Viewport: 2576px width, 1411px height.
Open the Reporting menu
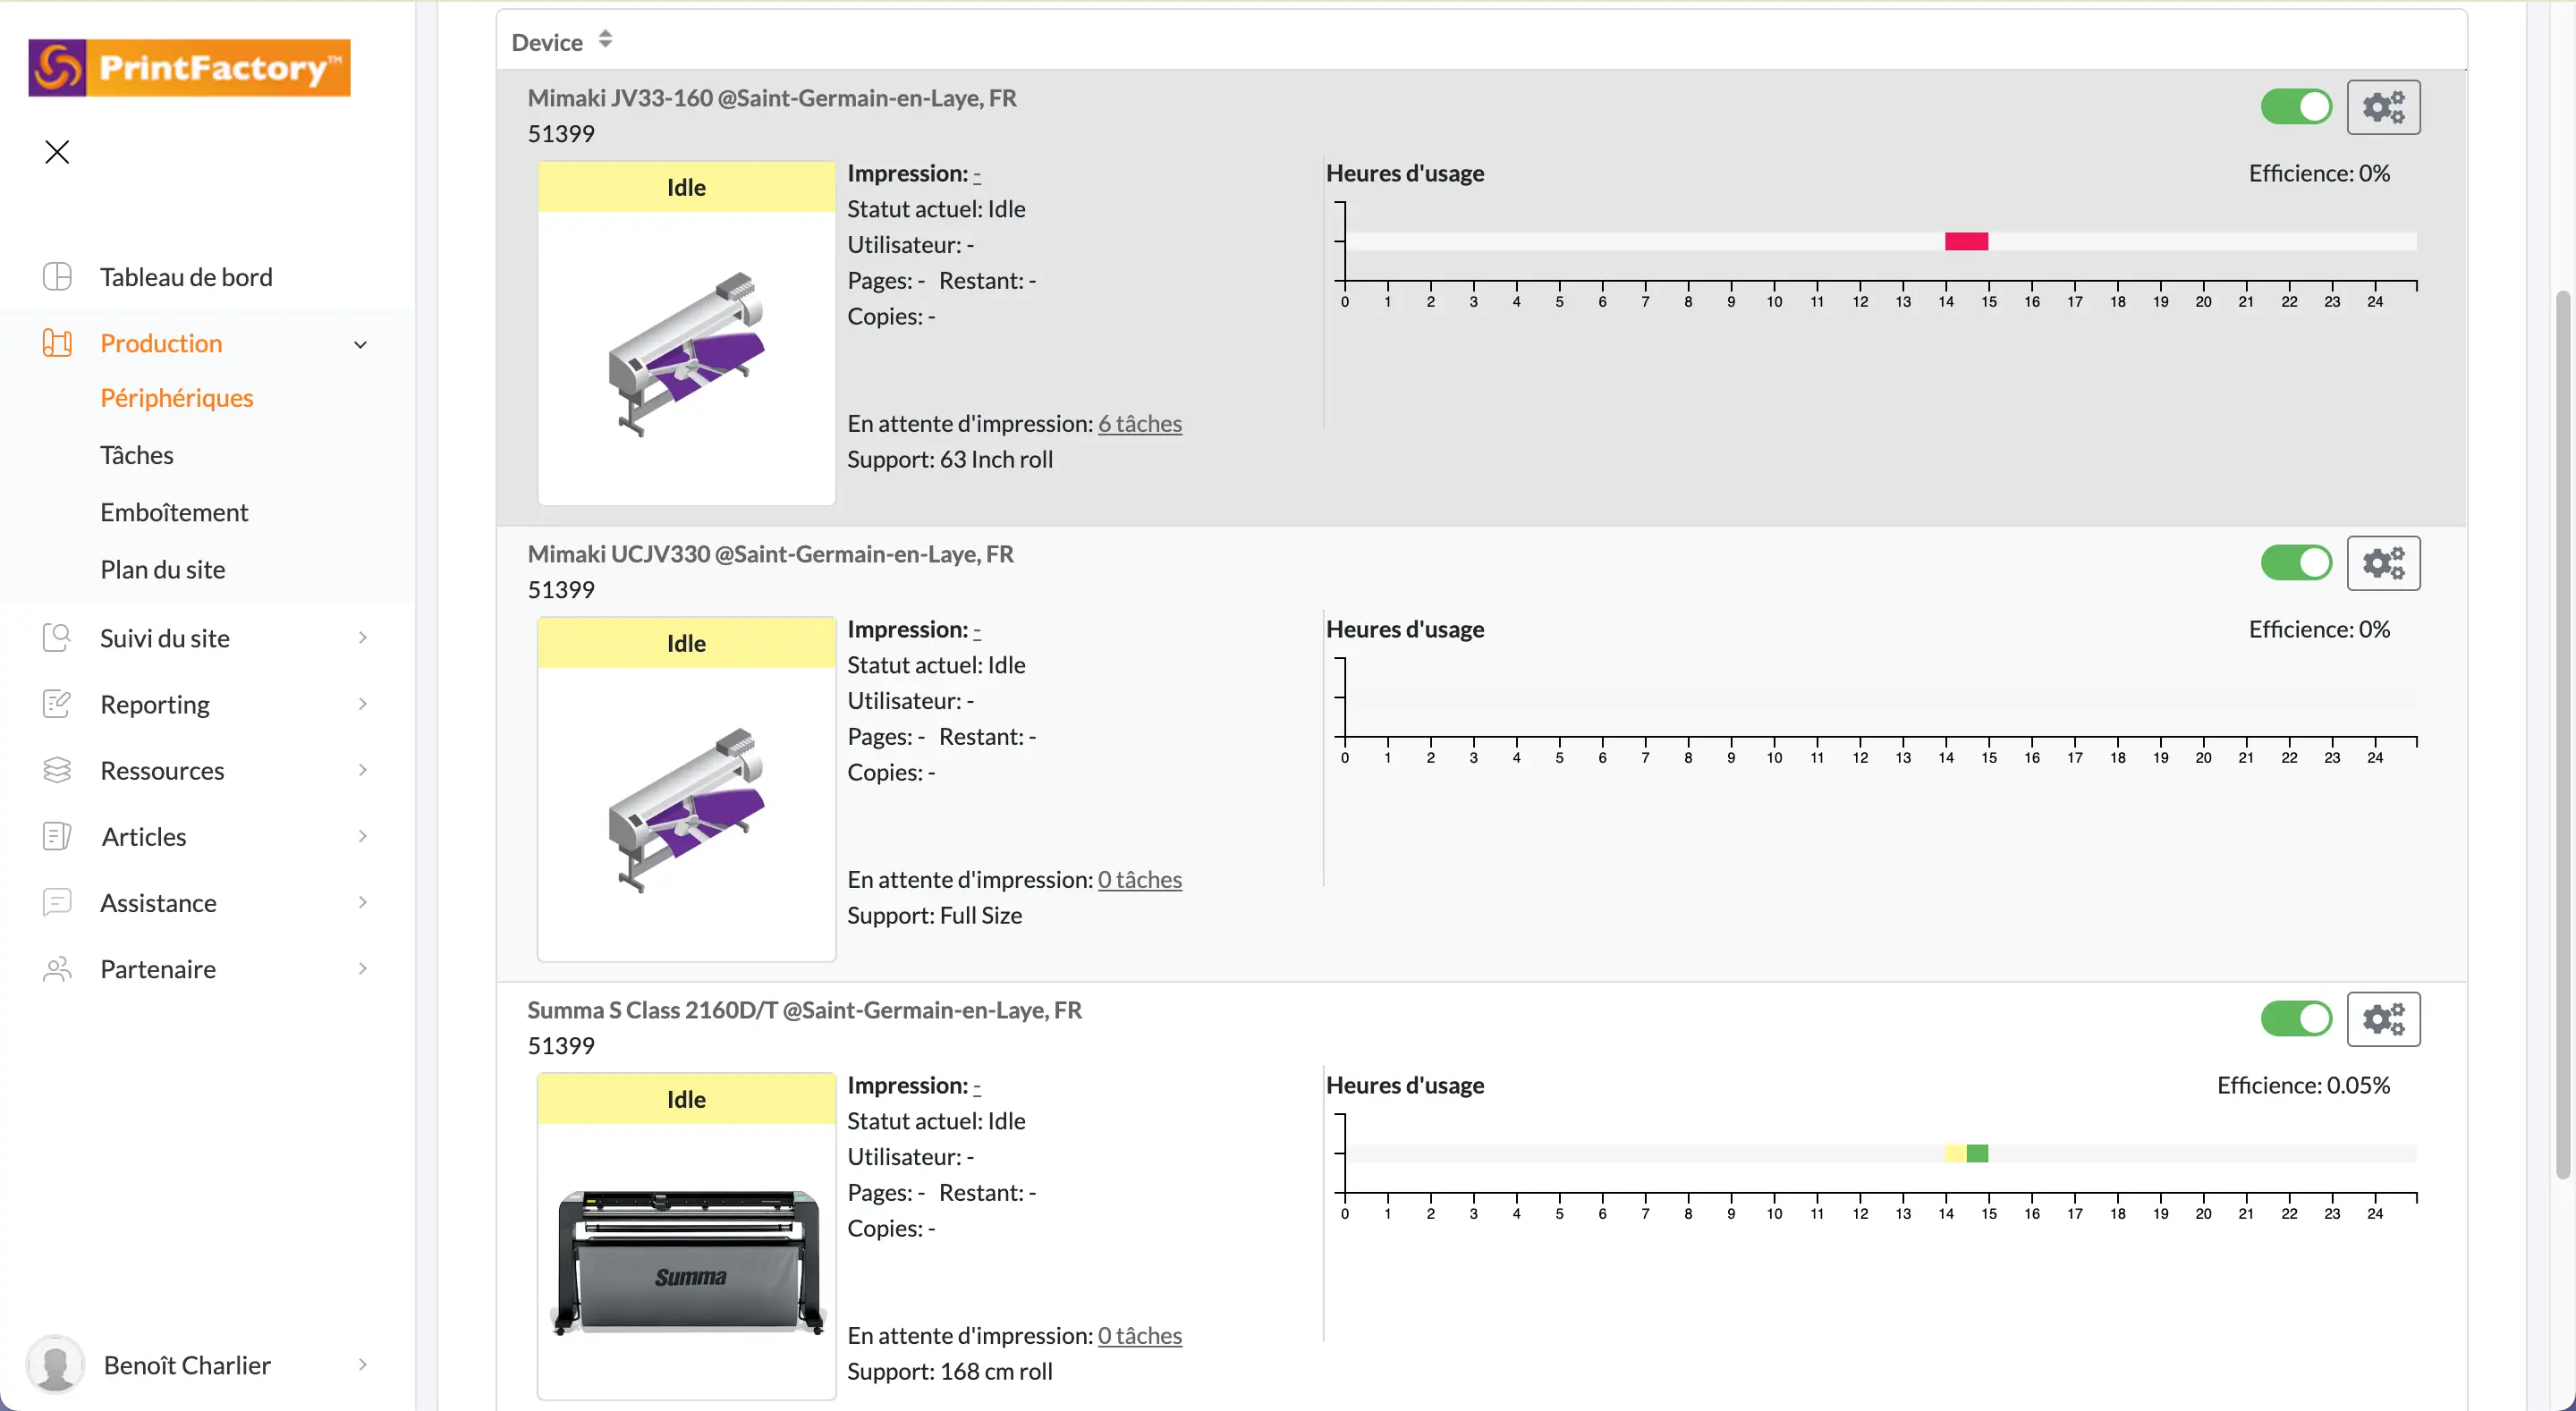pyautogui.click(x=155, y=704)
